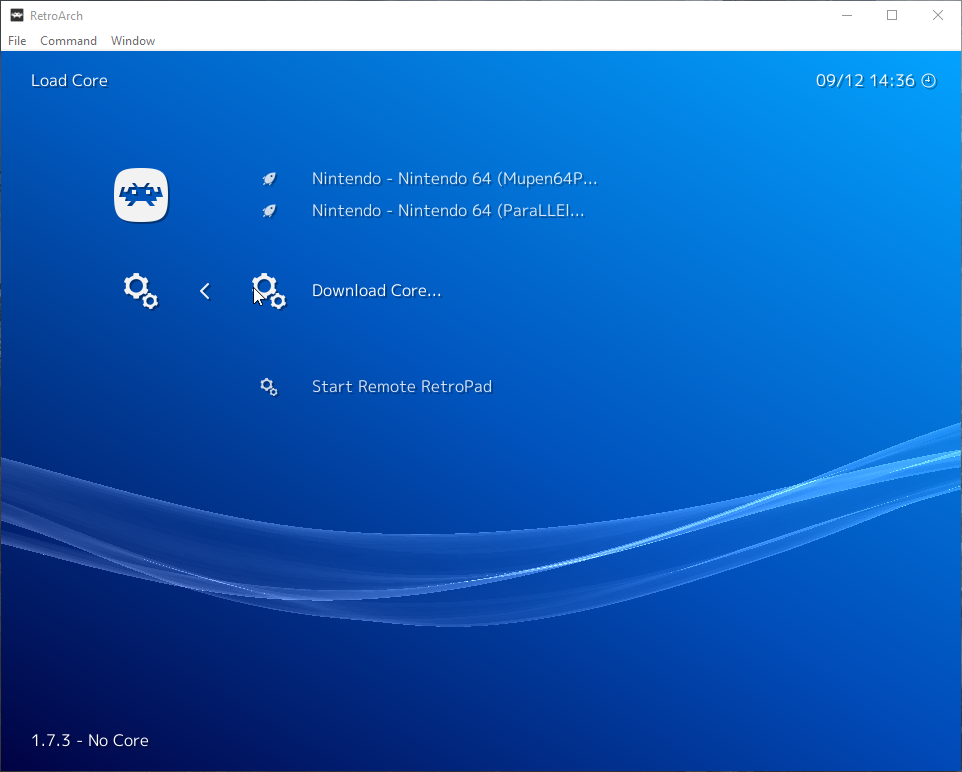Open the Window menu

tap(133, 41)
